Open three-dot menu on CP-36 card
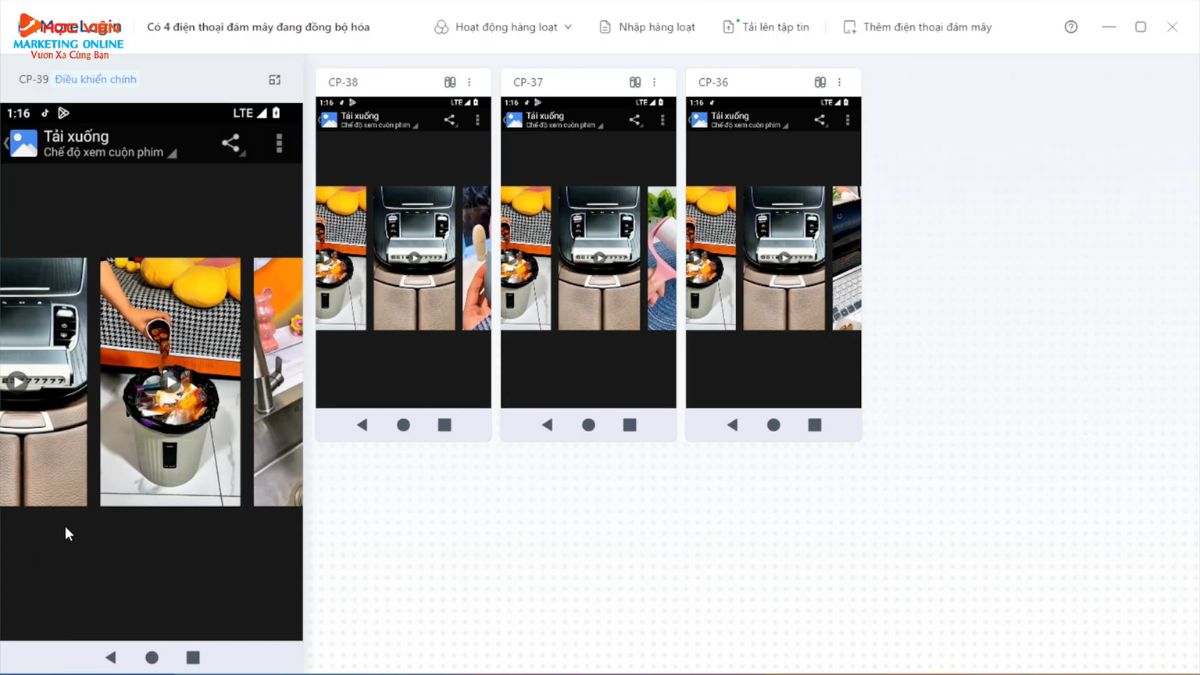The height and width of the screenshot is (675, 1200). (x=840, y=82)
